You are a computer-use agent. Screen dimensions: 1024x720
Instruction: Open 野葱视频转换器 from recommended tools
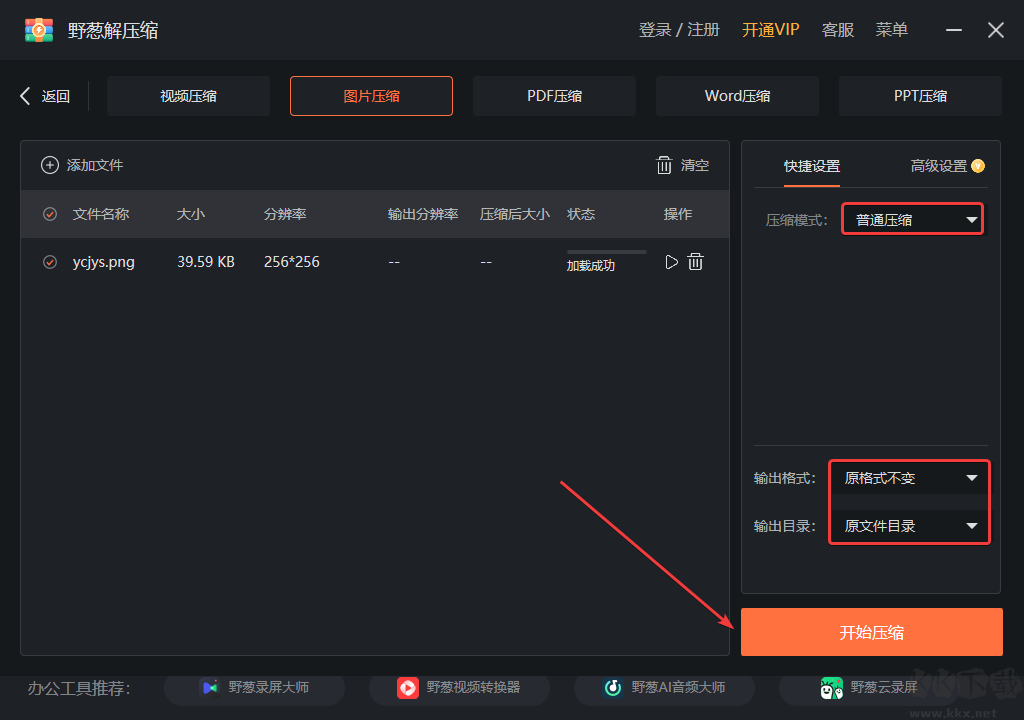(x=459, y=687)
